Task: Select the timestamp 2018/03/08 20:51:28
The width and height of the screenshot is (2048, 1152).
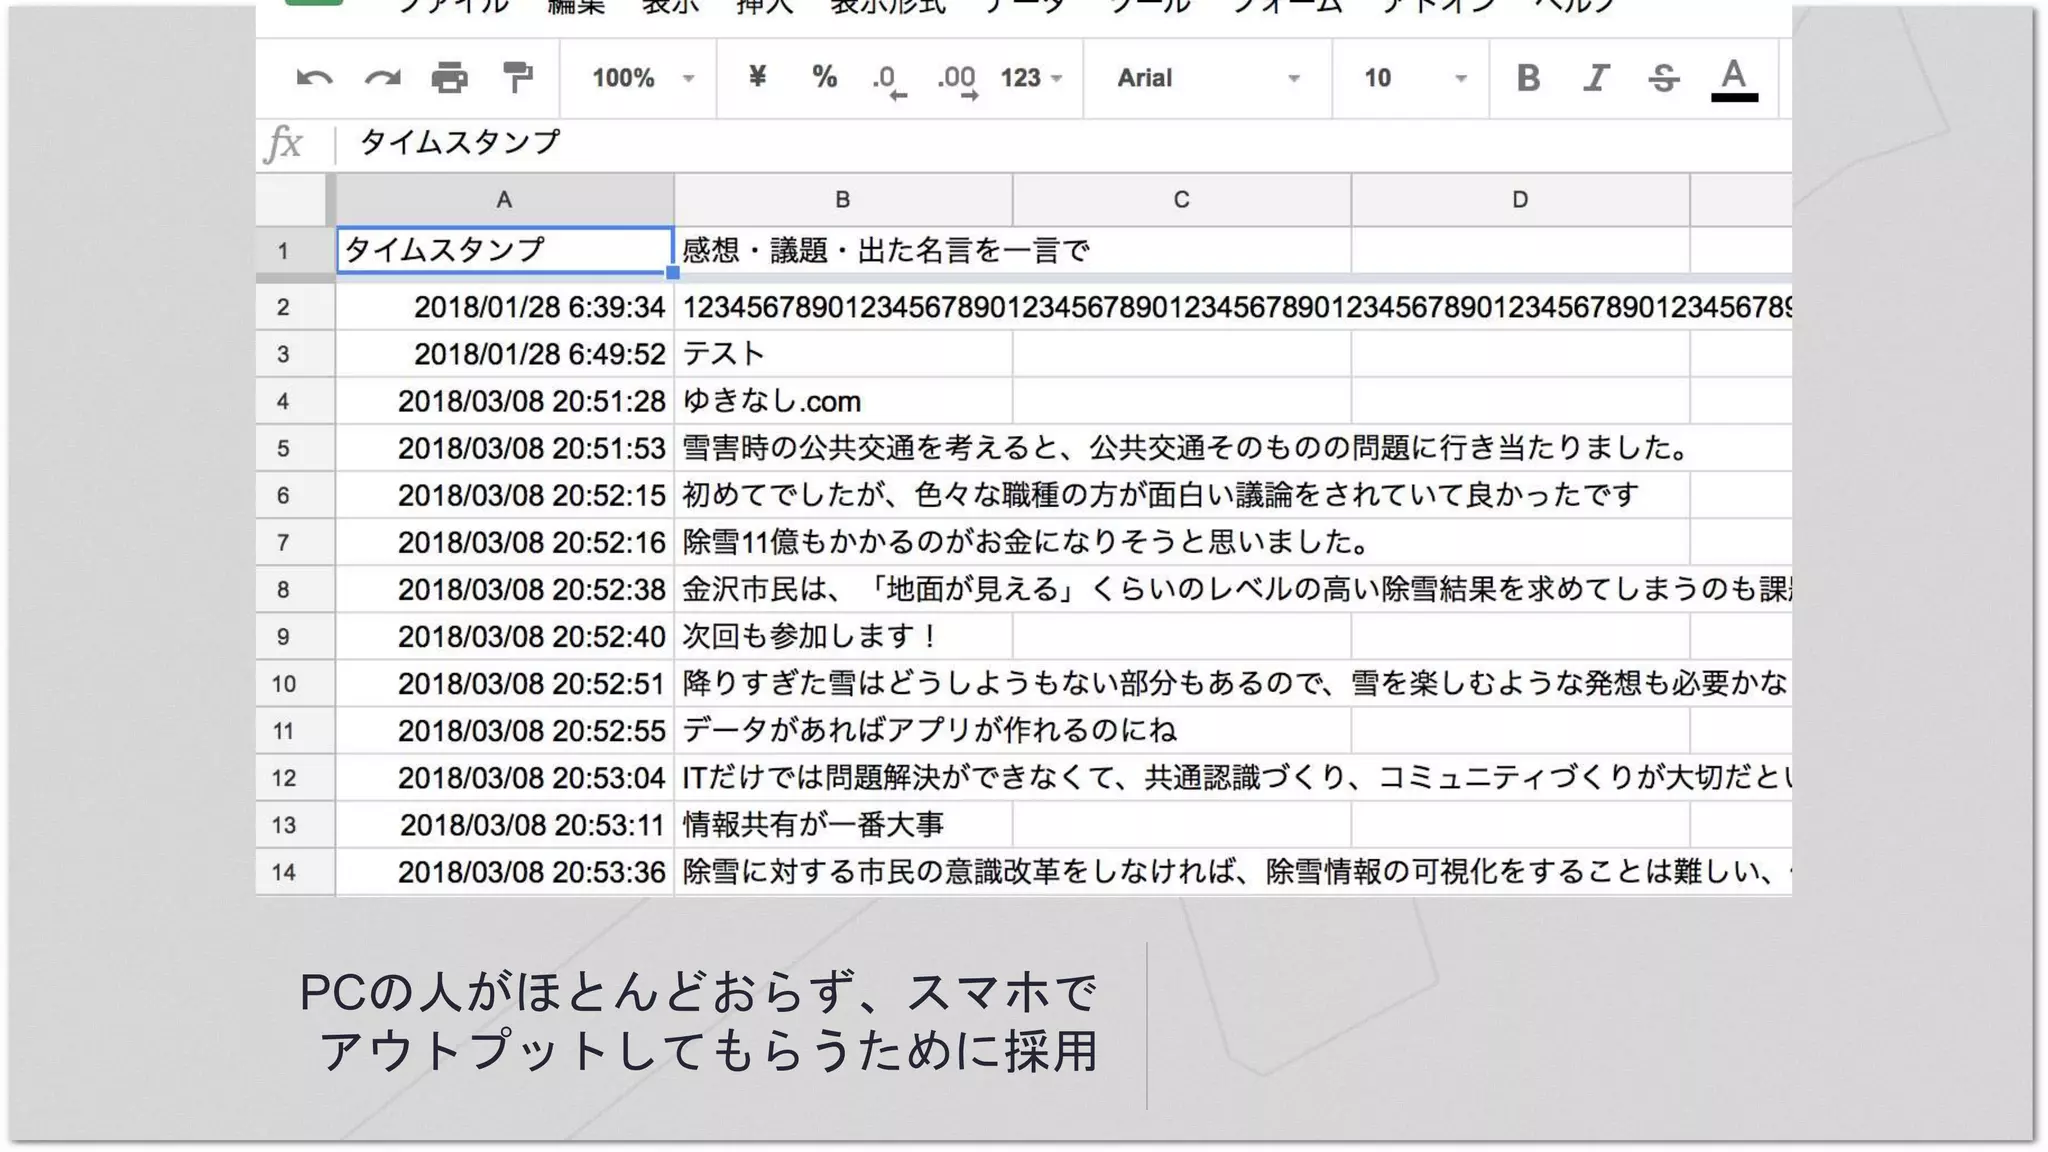Action: (504, 401)
